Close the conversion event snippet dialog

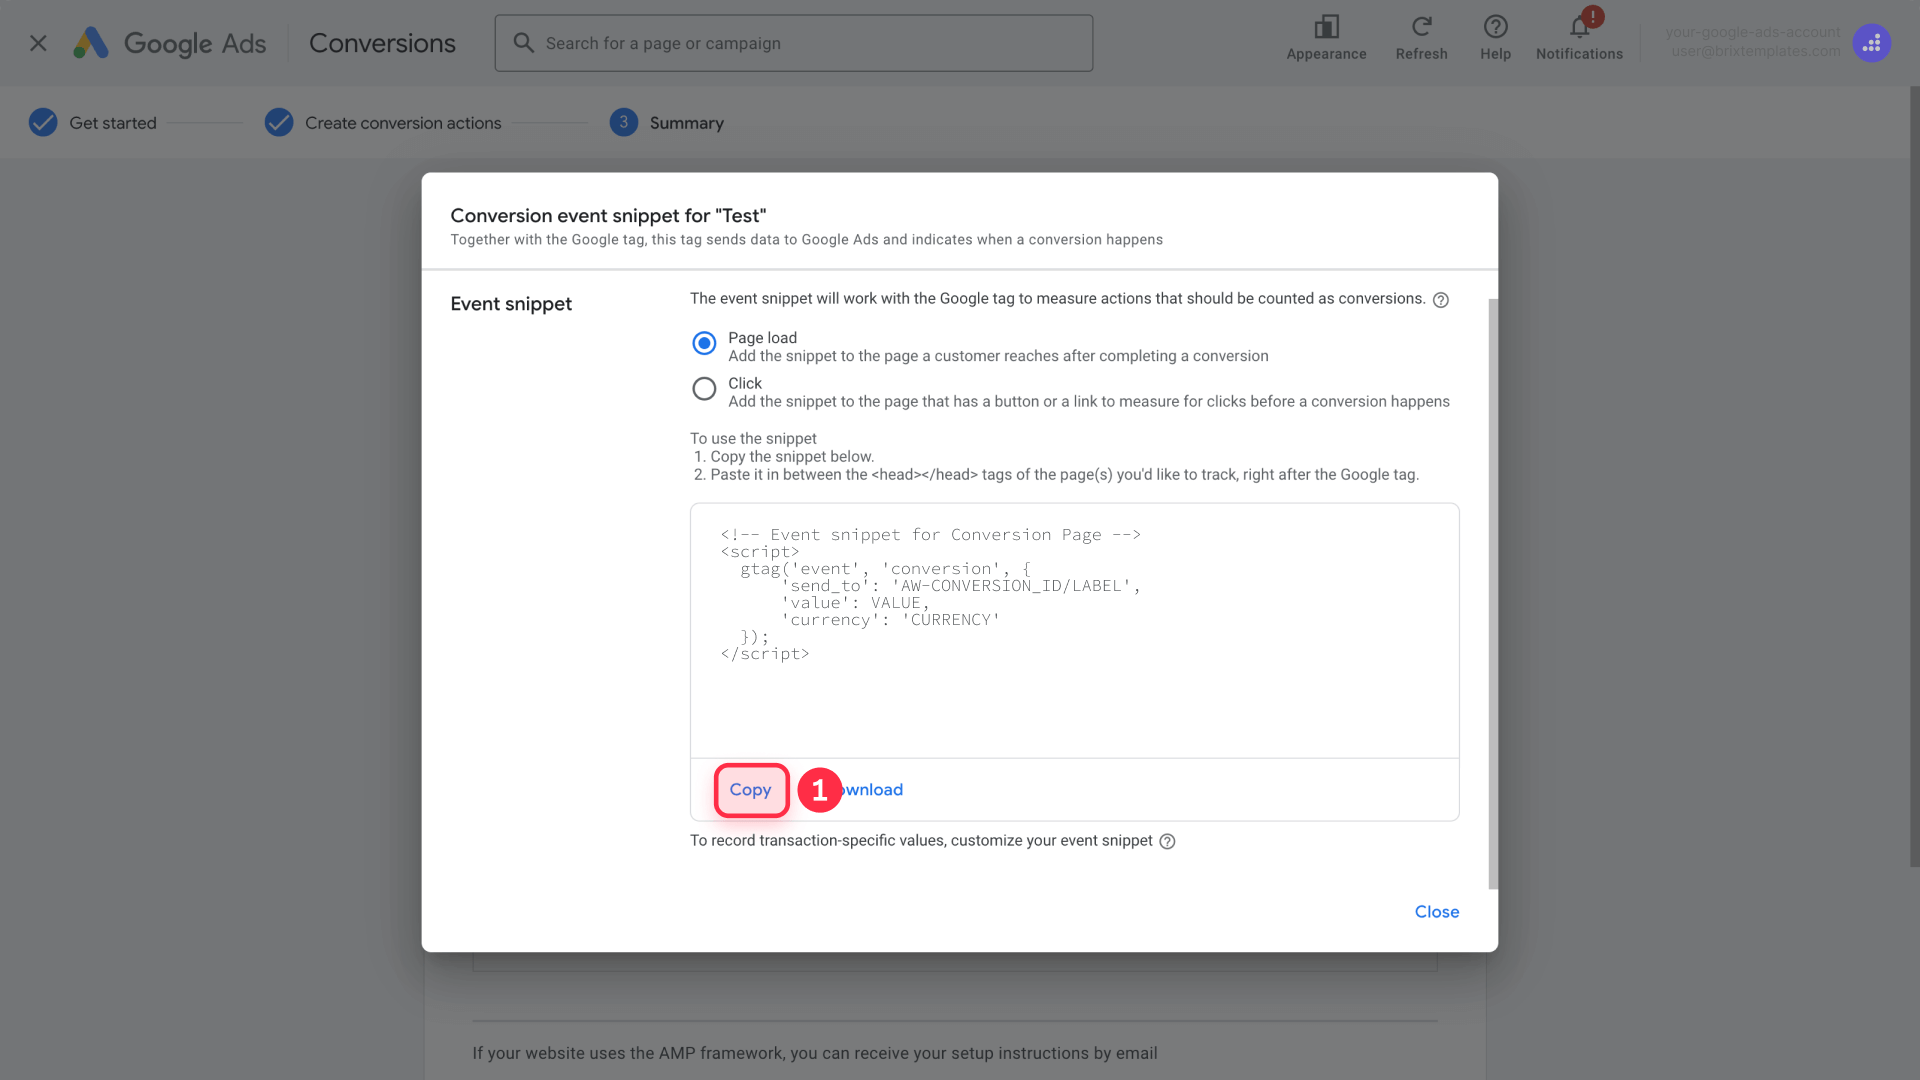(1437, 911)
